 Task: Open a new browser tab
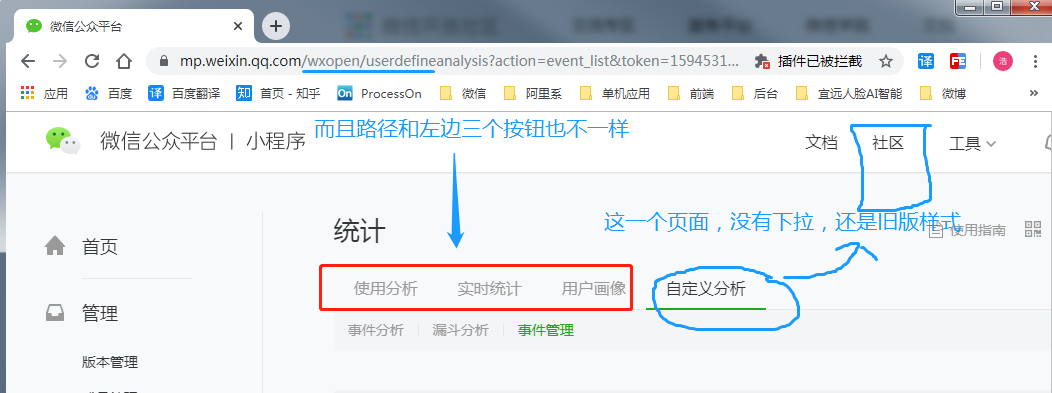pyautogui.click(x=276, y=26)
